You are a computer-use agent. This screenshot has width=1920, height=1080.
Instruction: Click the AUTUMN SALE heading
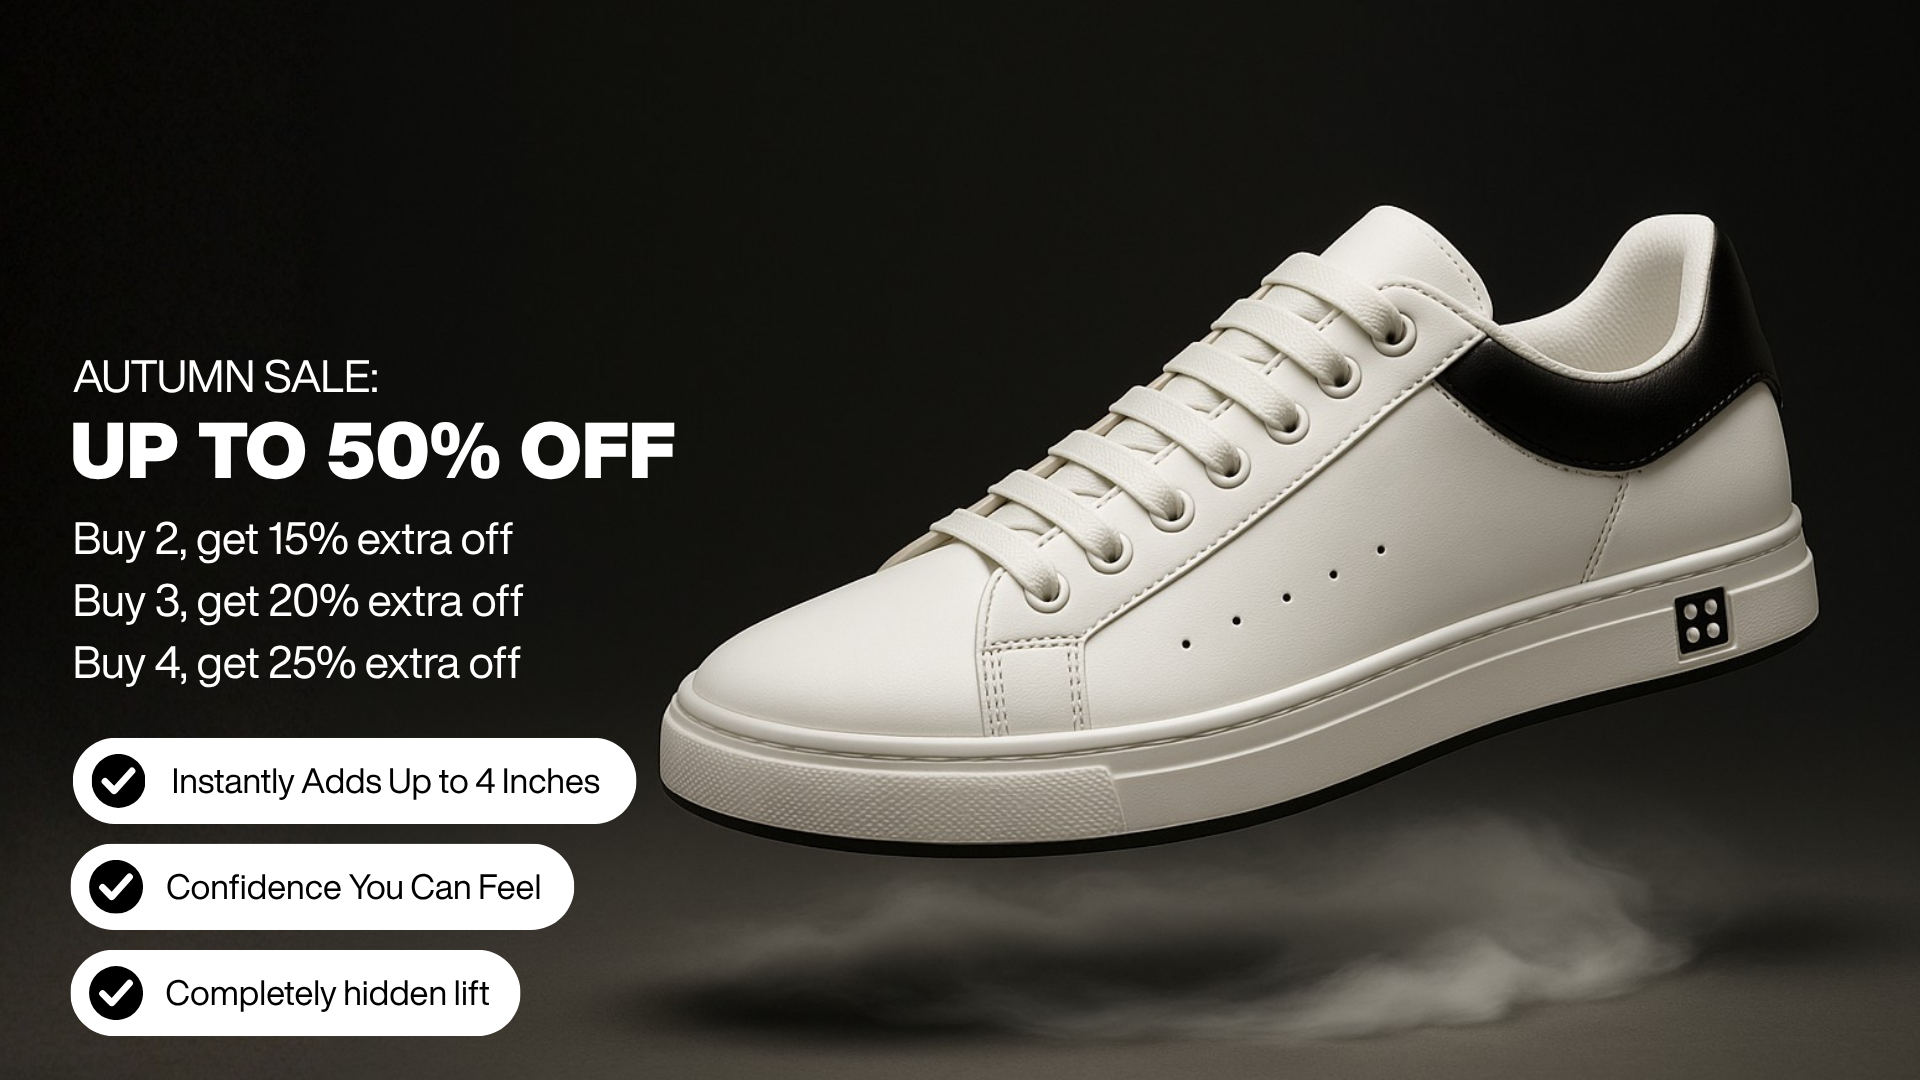(226, 377)
